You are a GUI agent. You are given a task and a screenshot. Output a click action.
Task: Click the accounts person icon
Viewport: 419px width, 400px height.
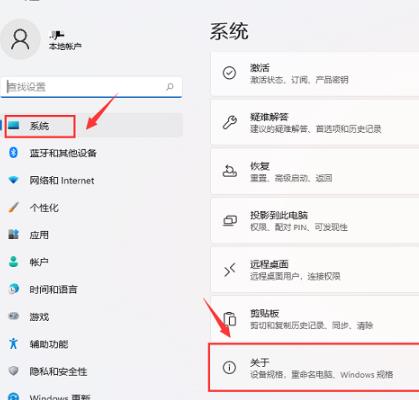[13, 262]
